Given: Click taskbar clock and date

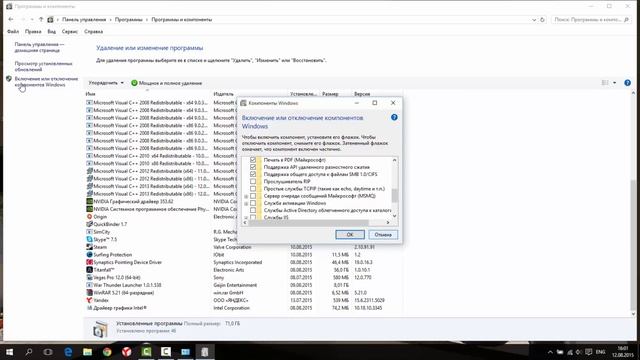Looking at the screenshot, I should pos(622,352).
